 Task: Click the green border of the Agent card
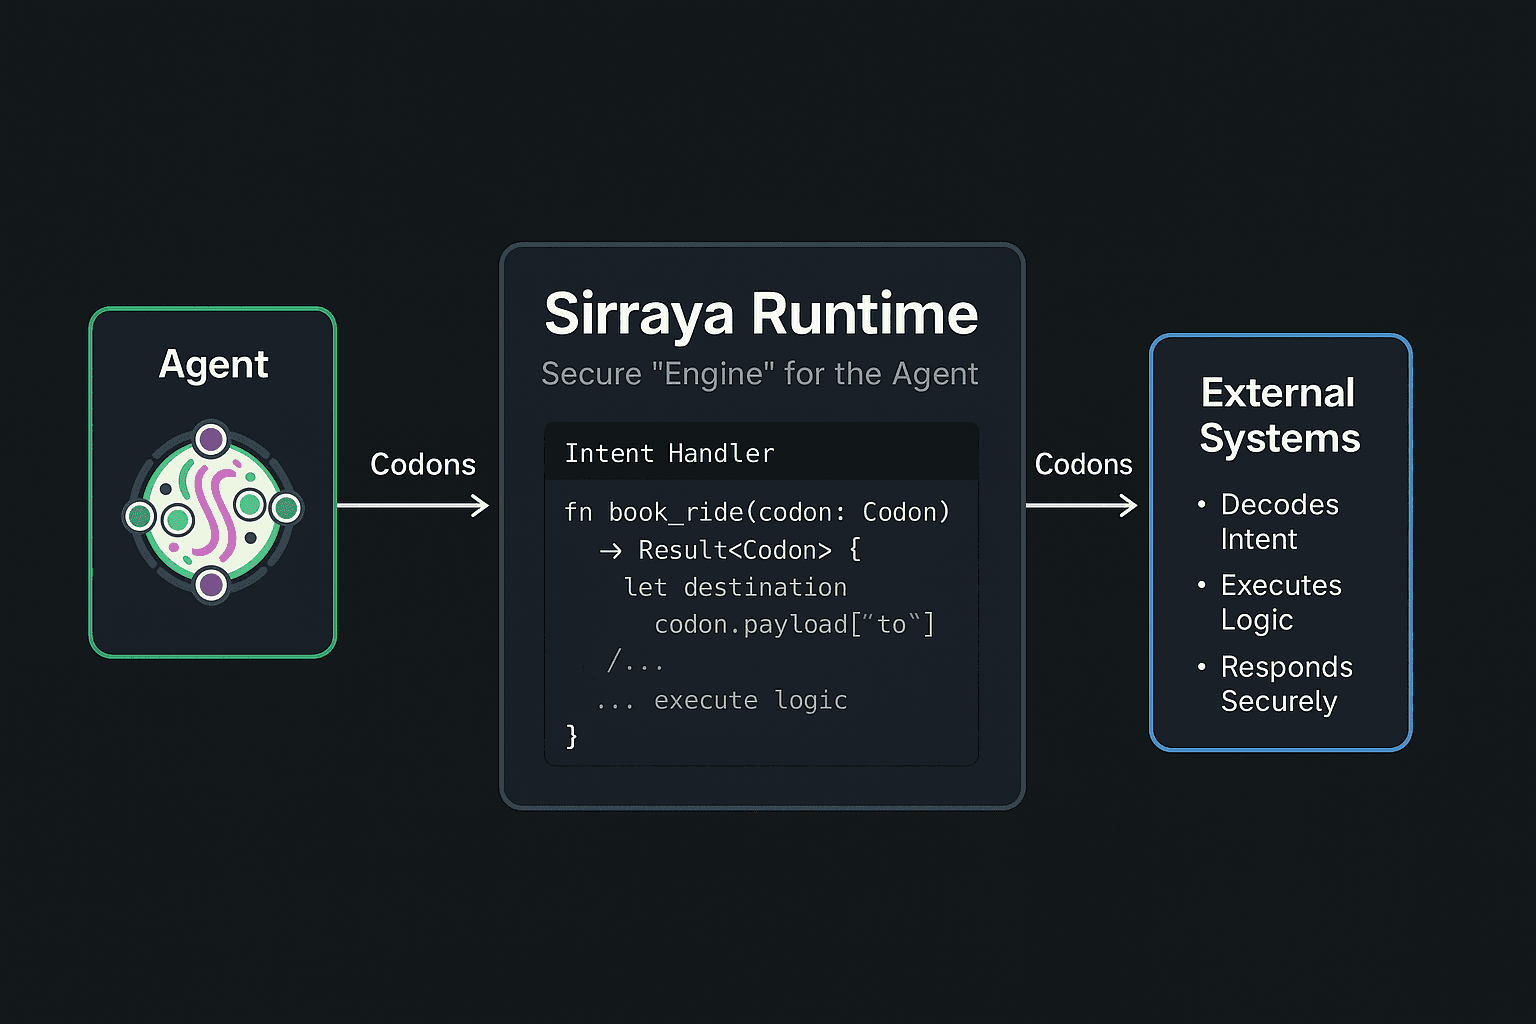(92, 482)
